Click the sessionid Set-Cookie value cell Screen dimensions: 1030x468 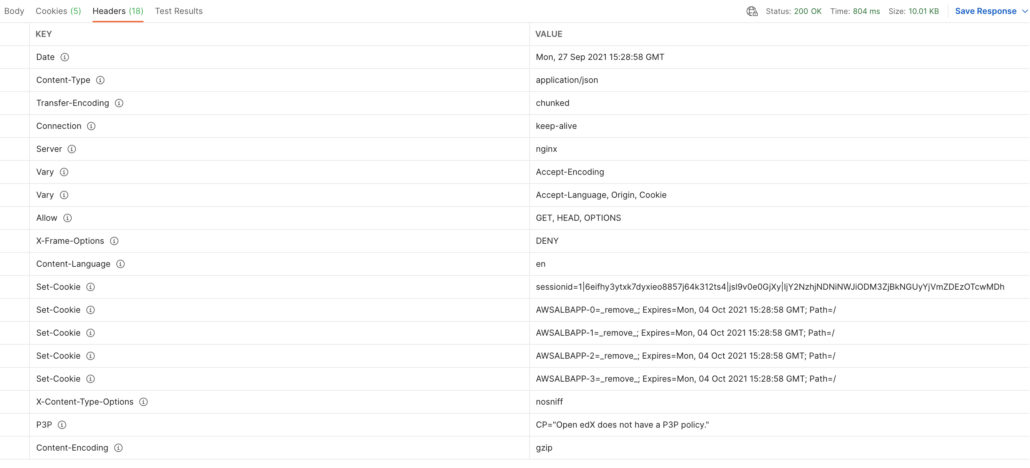click(x=779, y=287)
